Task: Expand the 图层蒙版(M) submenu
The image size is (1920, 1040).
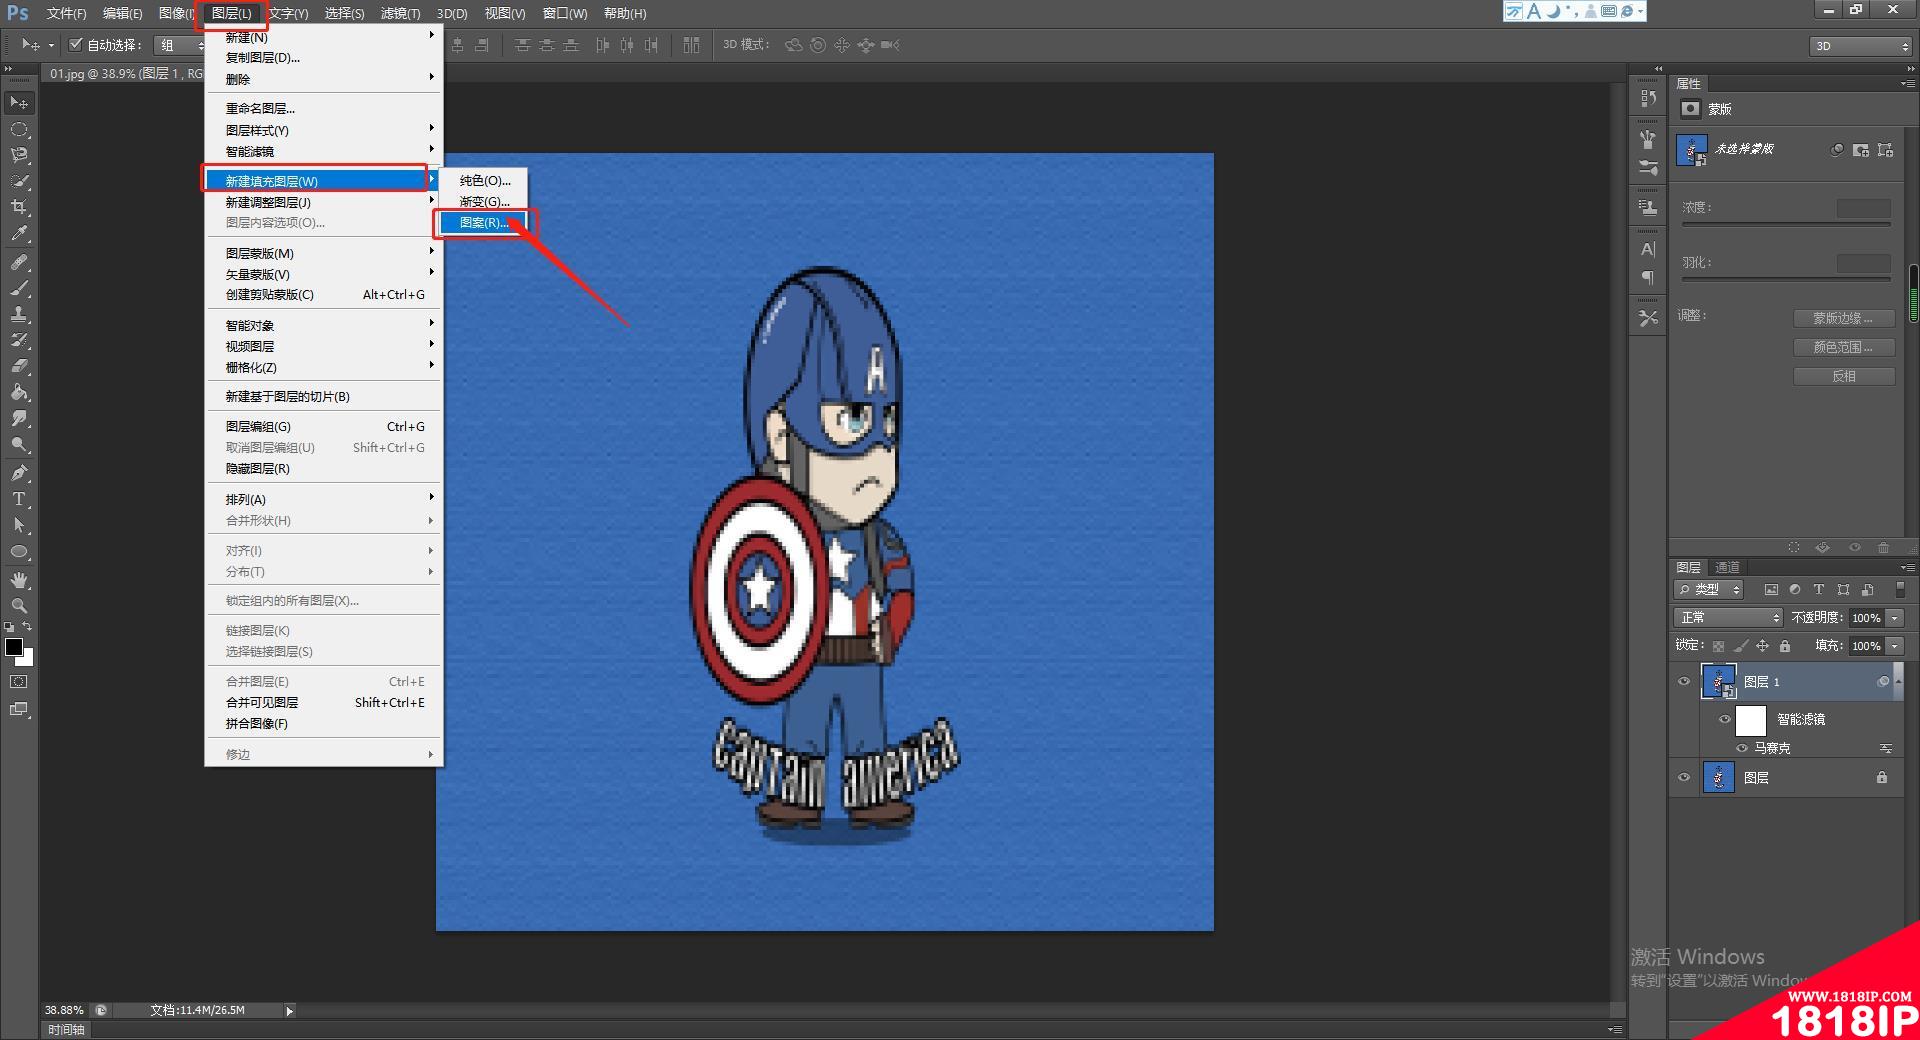Action: point(324,253)
